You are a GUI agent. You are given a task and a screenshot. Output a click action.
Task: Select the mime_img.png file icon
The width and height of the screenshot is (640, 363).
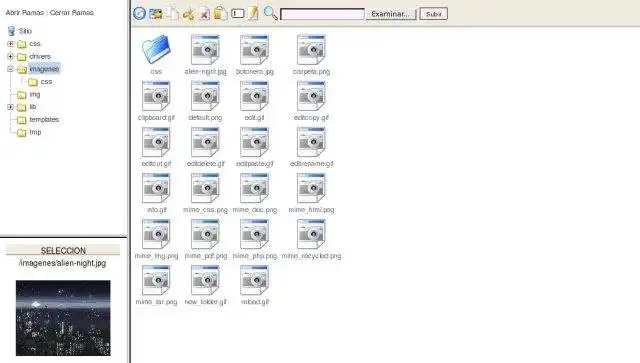coord(156,234)
